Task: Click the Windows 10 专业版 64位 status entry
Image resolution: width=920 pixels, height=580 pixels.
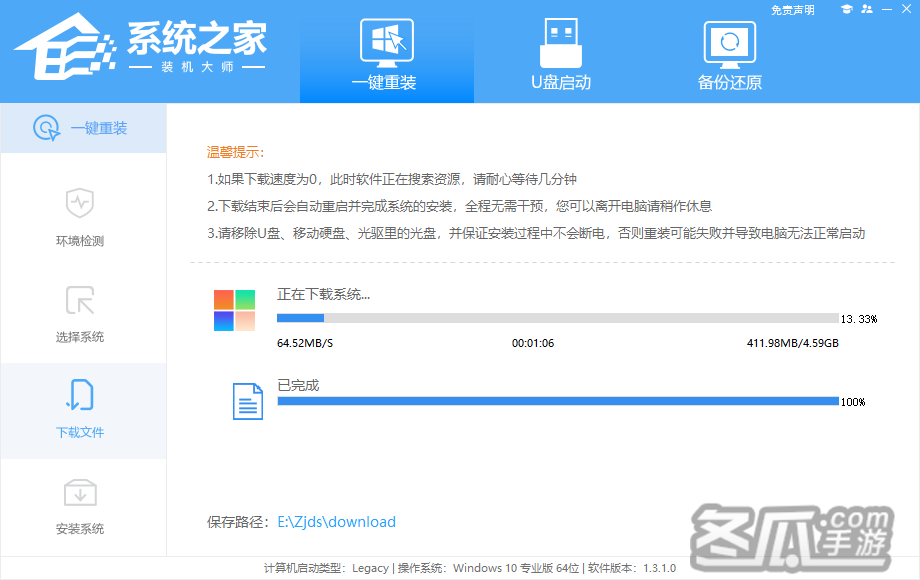Action: pos(488,568)
